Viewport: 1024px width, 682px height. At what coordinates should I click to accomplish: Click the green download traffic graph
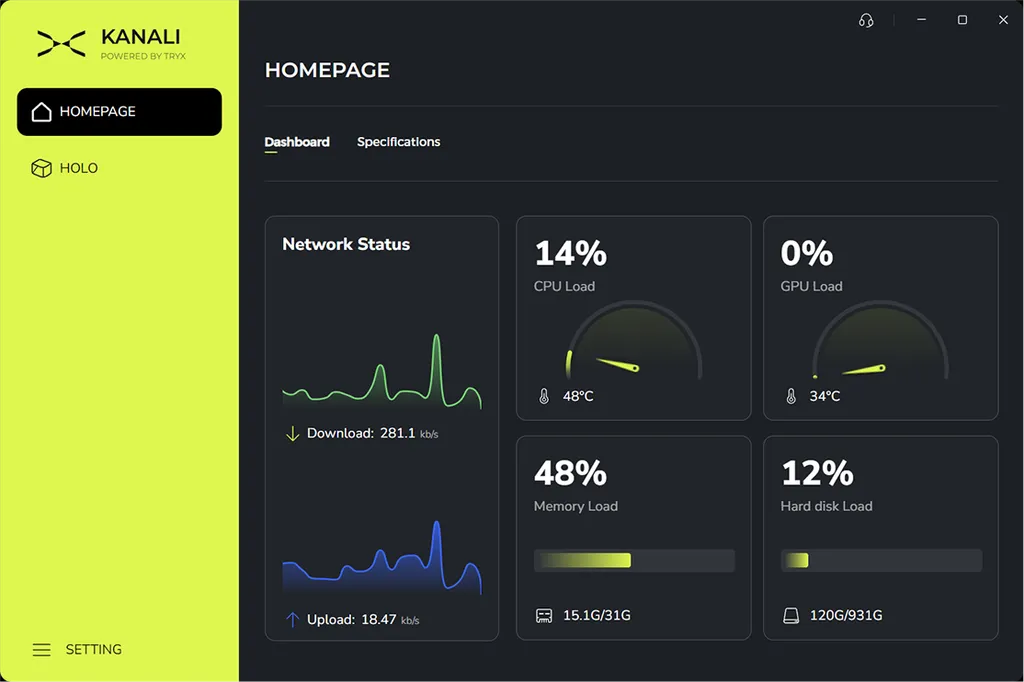[x=382, y=372]
